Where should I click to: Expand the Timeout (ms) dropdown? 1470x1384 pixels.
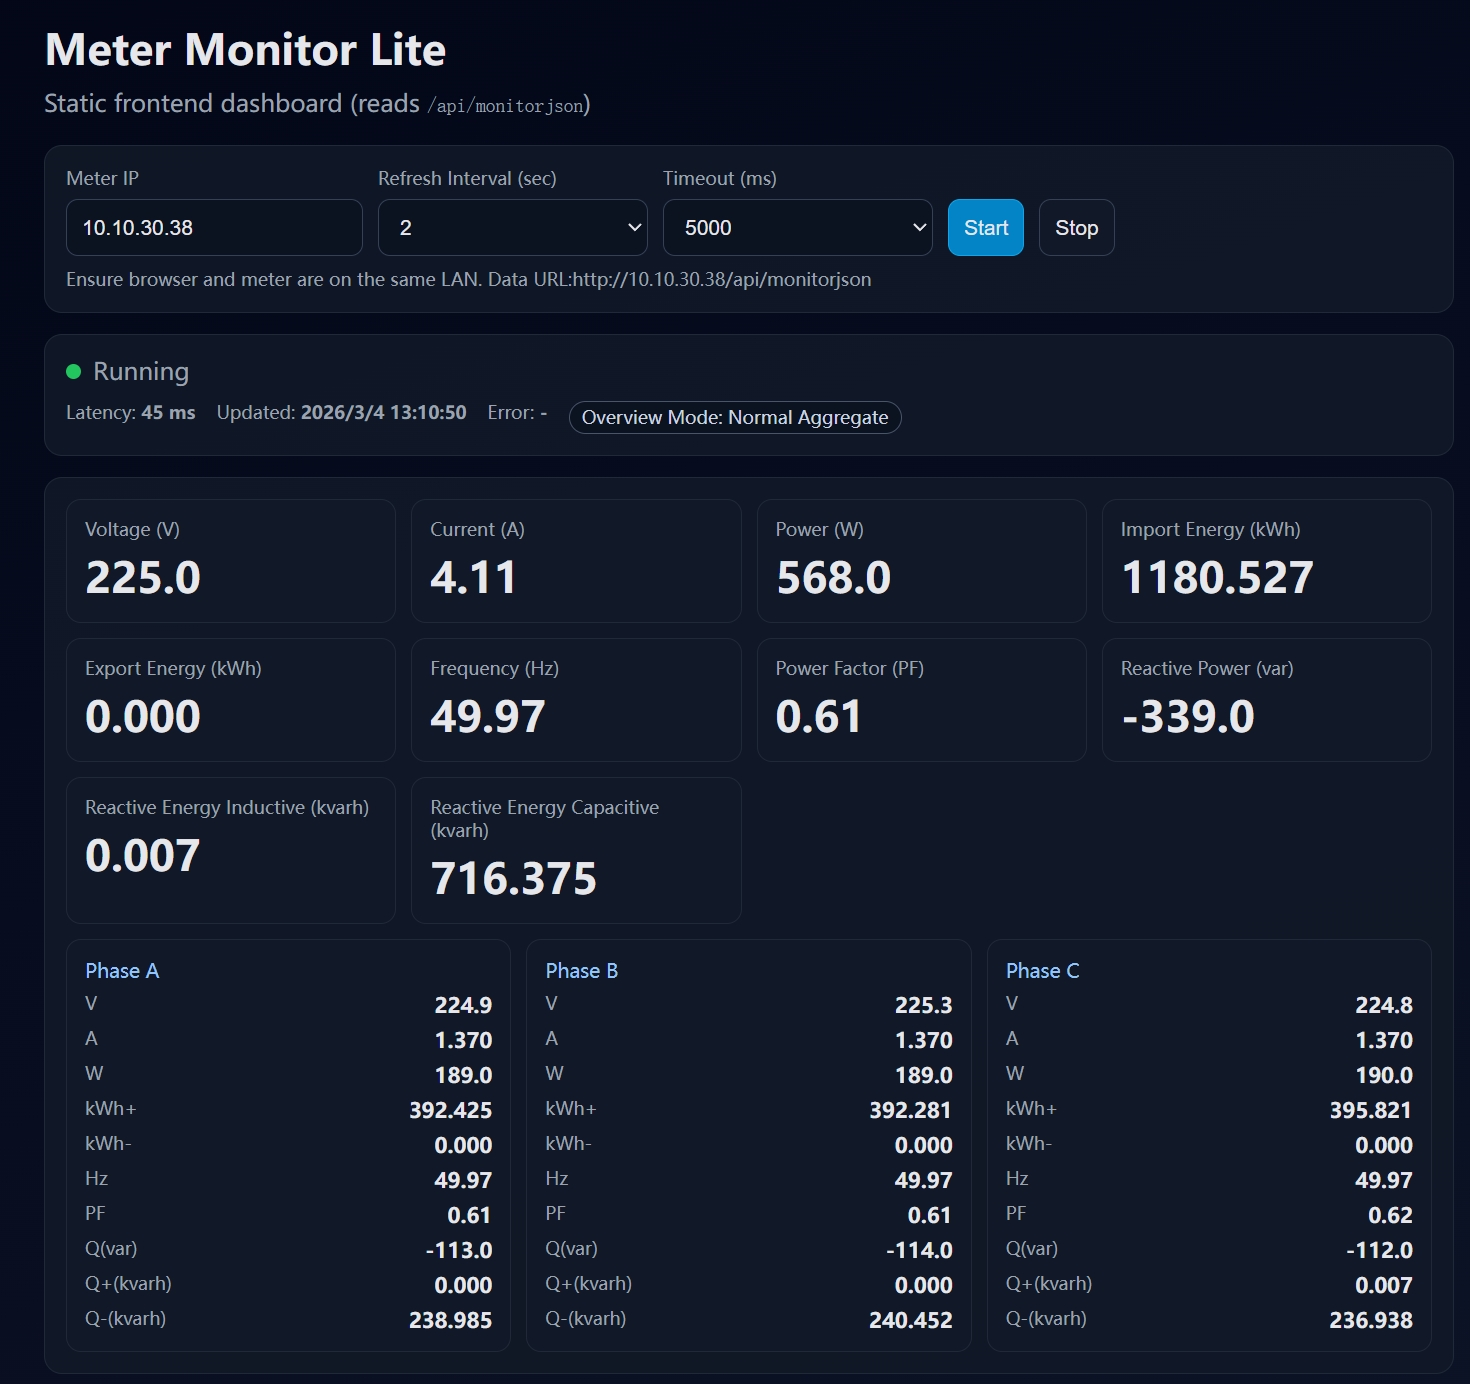point(797,228)
